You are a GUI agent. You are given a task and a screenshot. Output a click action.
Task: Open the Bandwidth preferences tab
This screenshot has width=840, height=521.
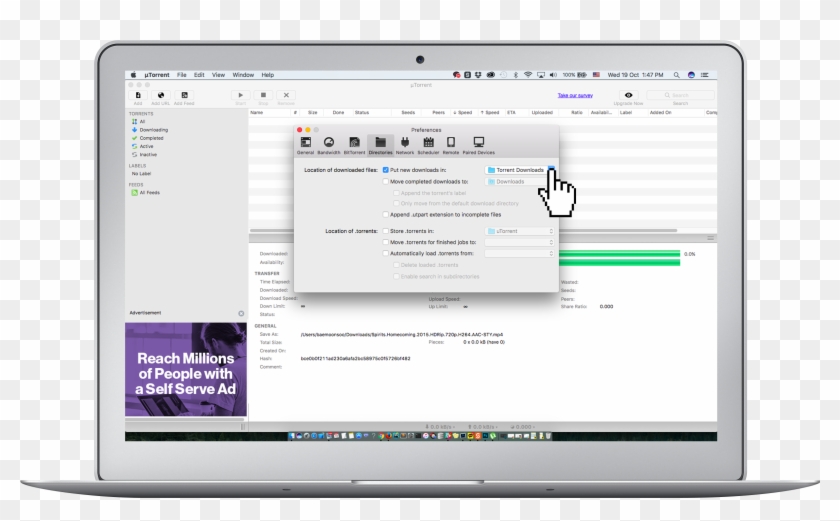pos(328,145)
